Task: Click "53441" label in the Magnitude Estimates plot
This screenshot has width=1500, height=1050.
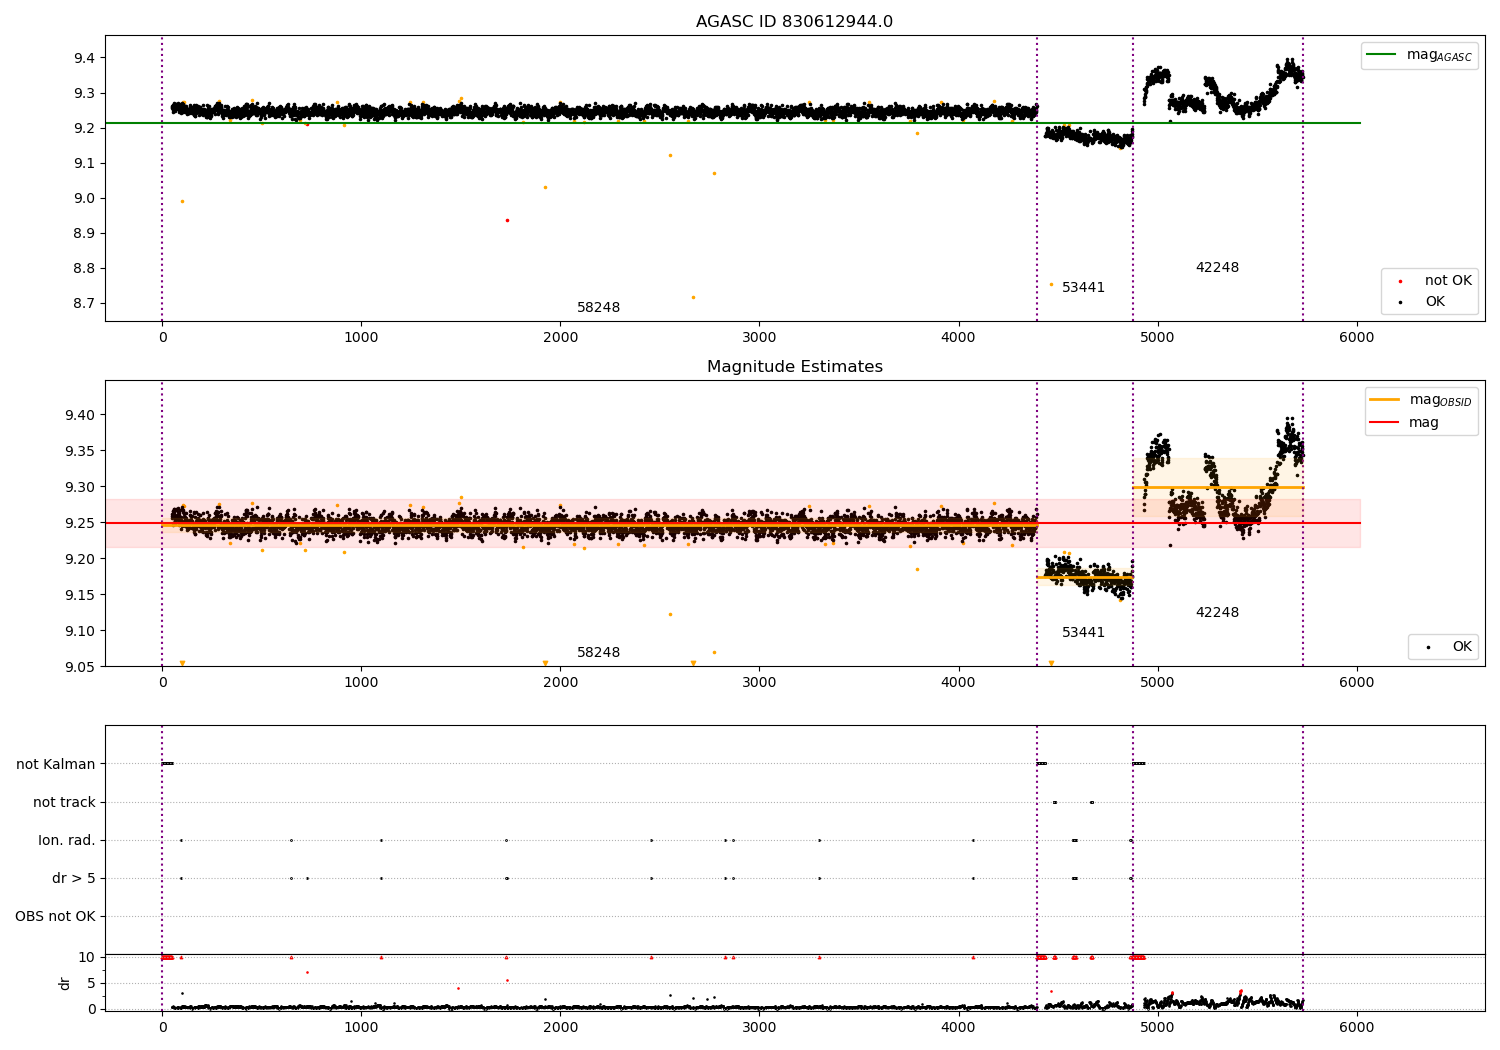Action: [1083, 633]
